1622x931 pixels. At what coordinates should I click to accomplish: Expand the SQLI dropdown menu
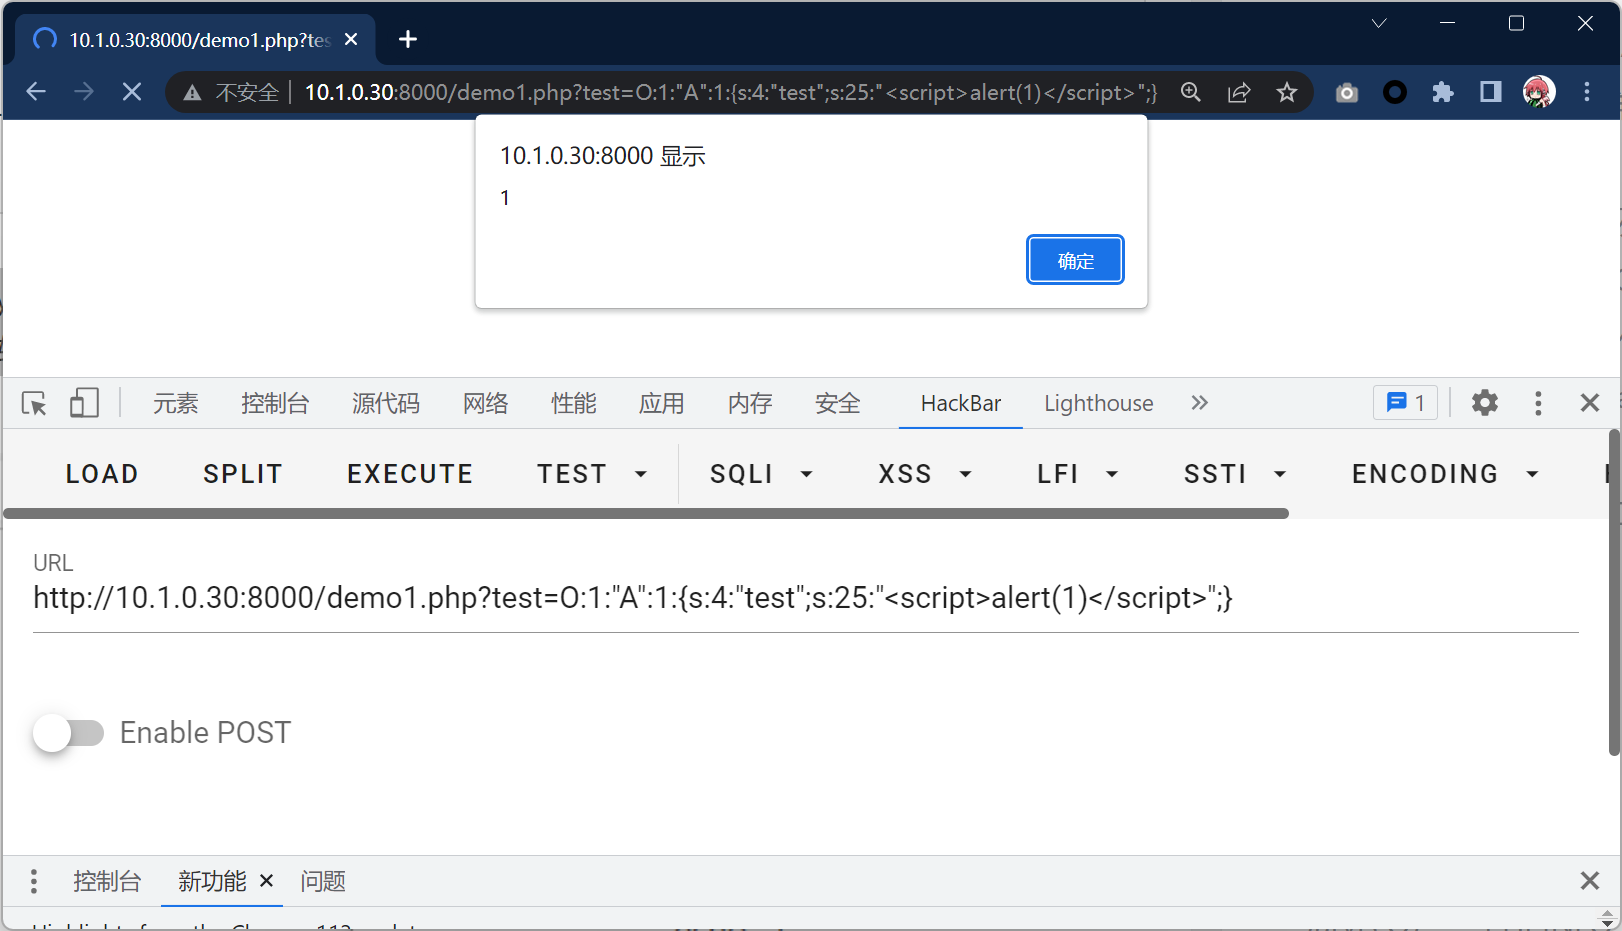pos(761,474)
